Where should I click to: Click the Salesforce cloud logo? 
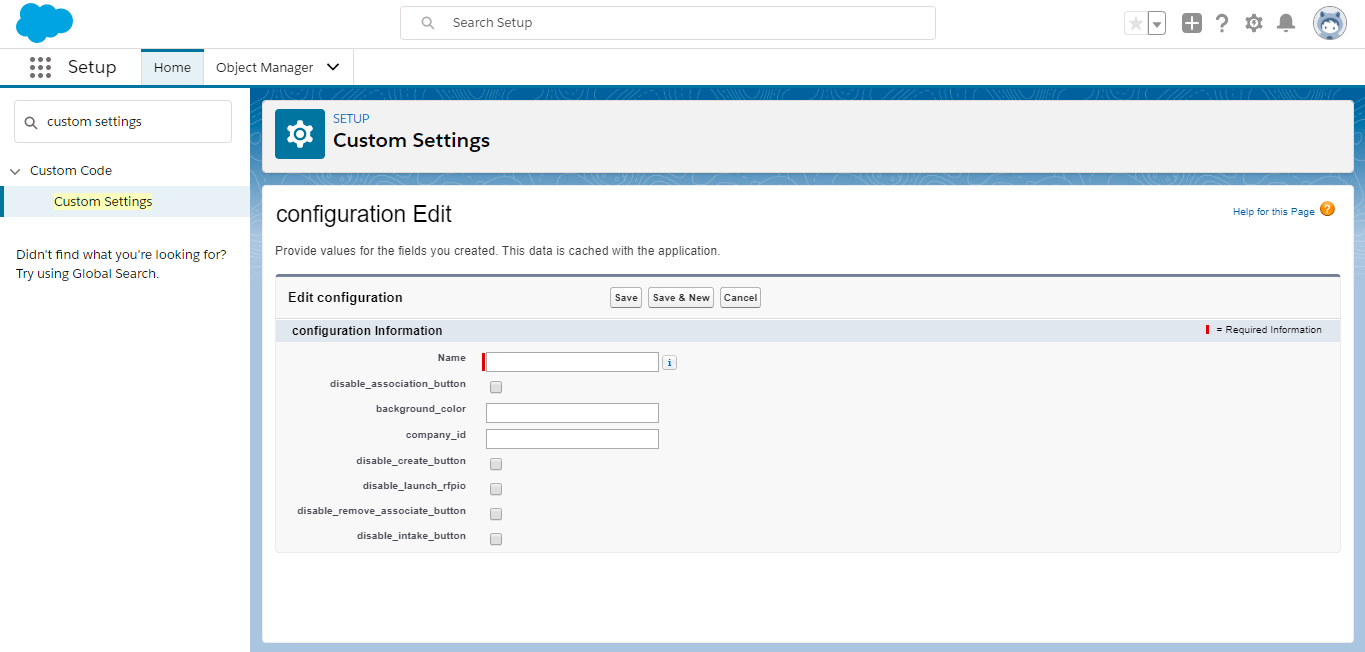pyautogui.click(x=45, y=22)
